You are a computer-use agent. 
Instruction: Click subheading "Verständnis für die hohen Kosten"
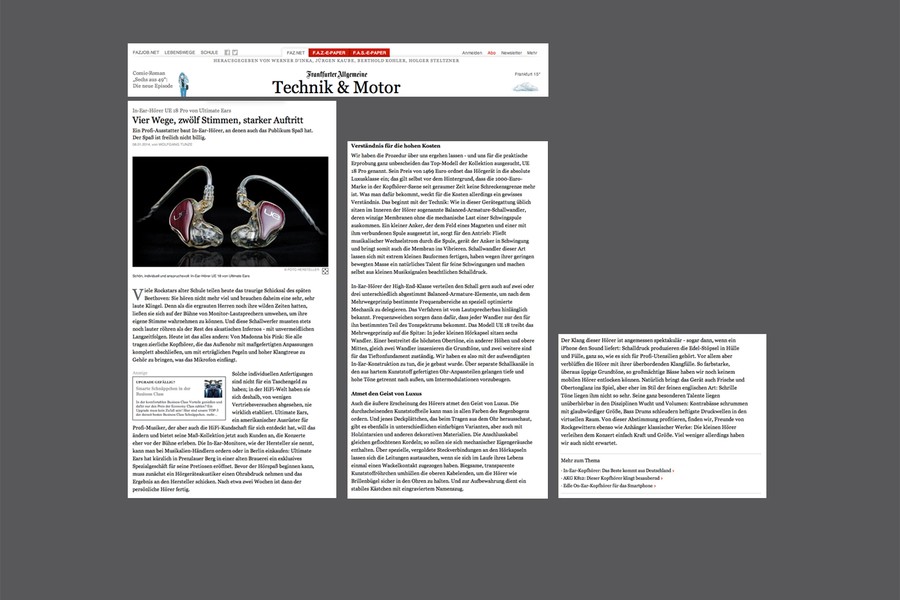(395, 146)
